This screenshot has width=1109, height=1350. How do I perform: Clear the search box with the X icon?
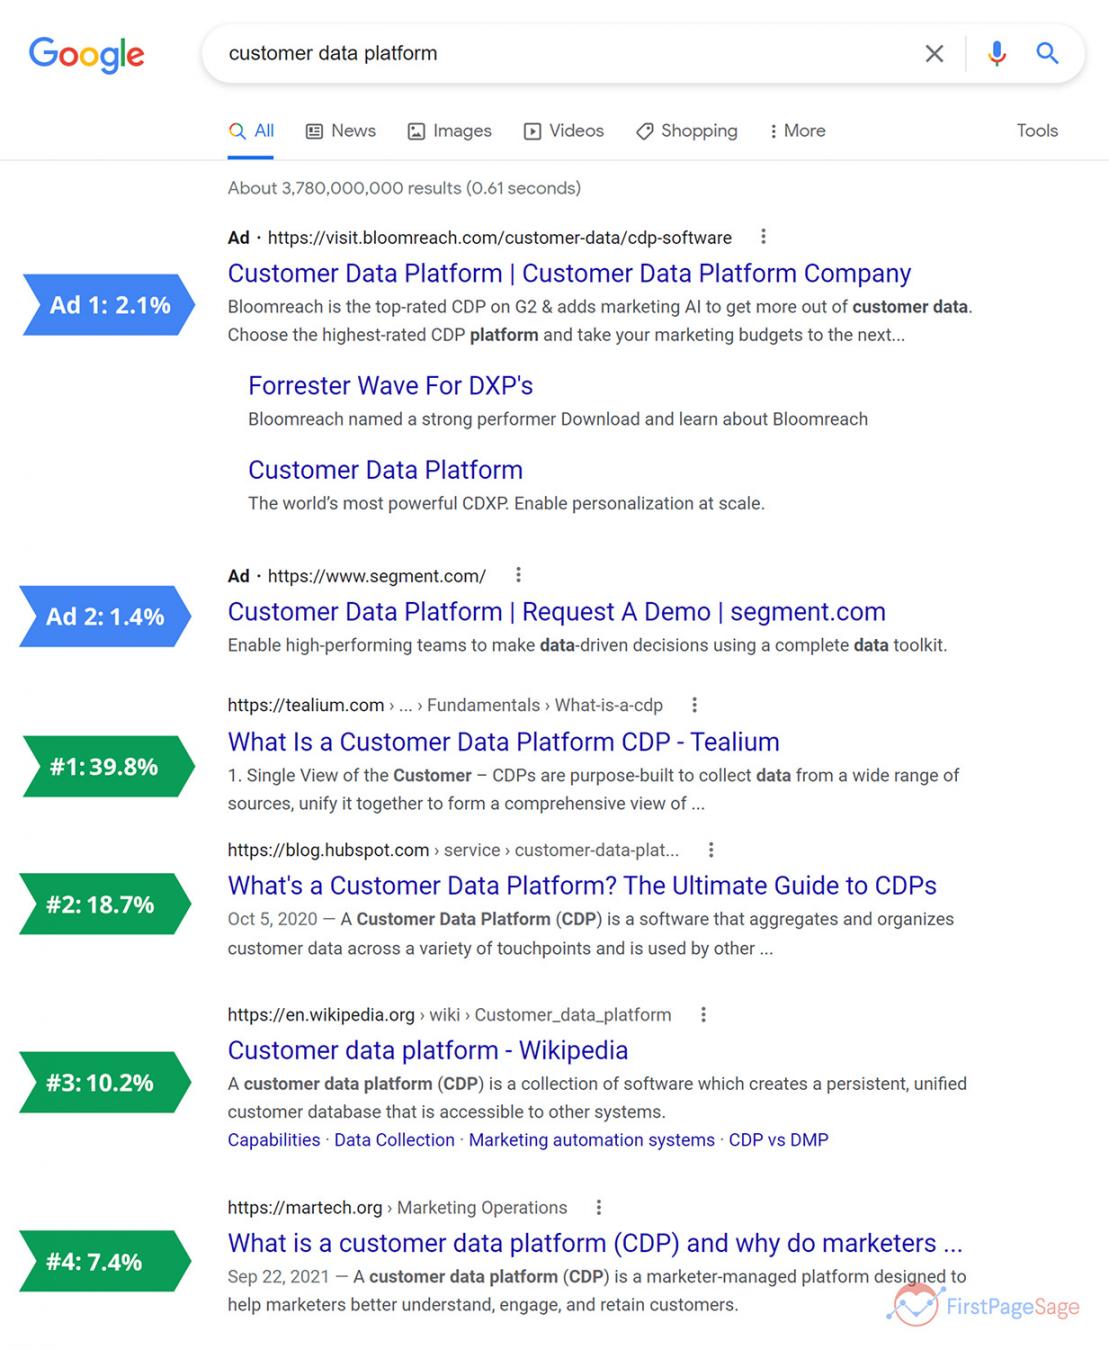point(934,53)
